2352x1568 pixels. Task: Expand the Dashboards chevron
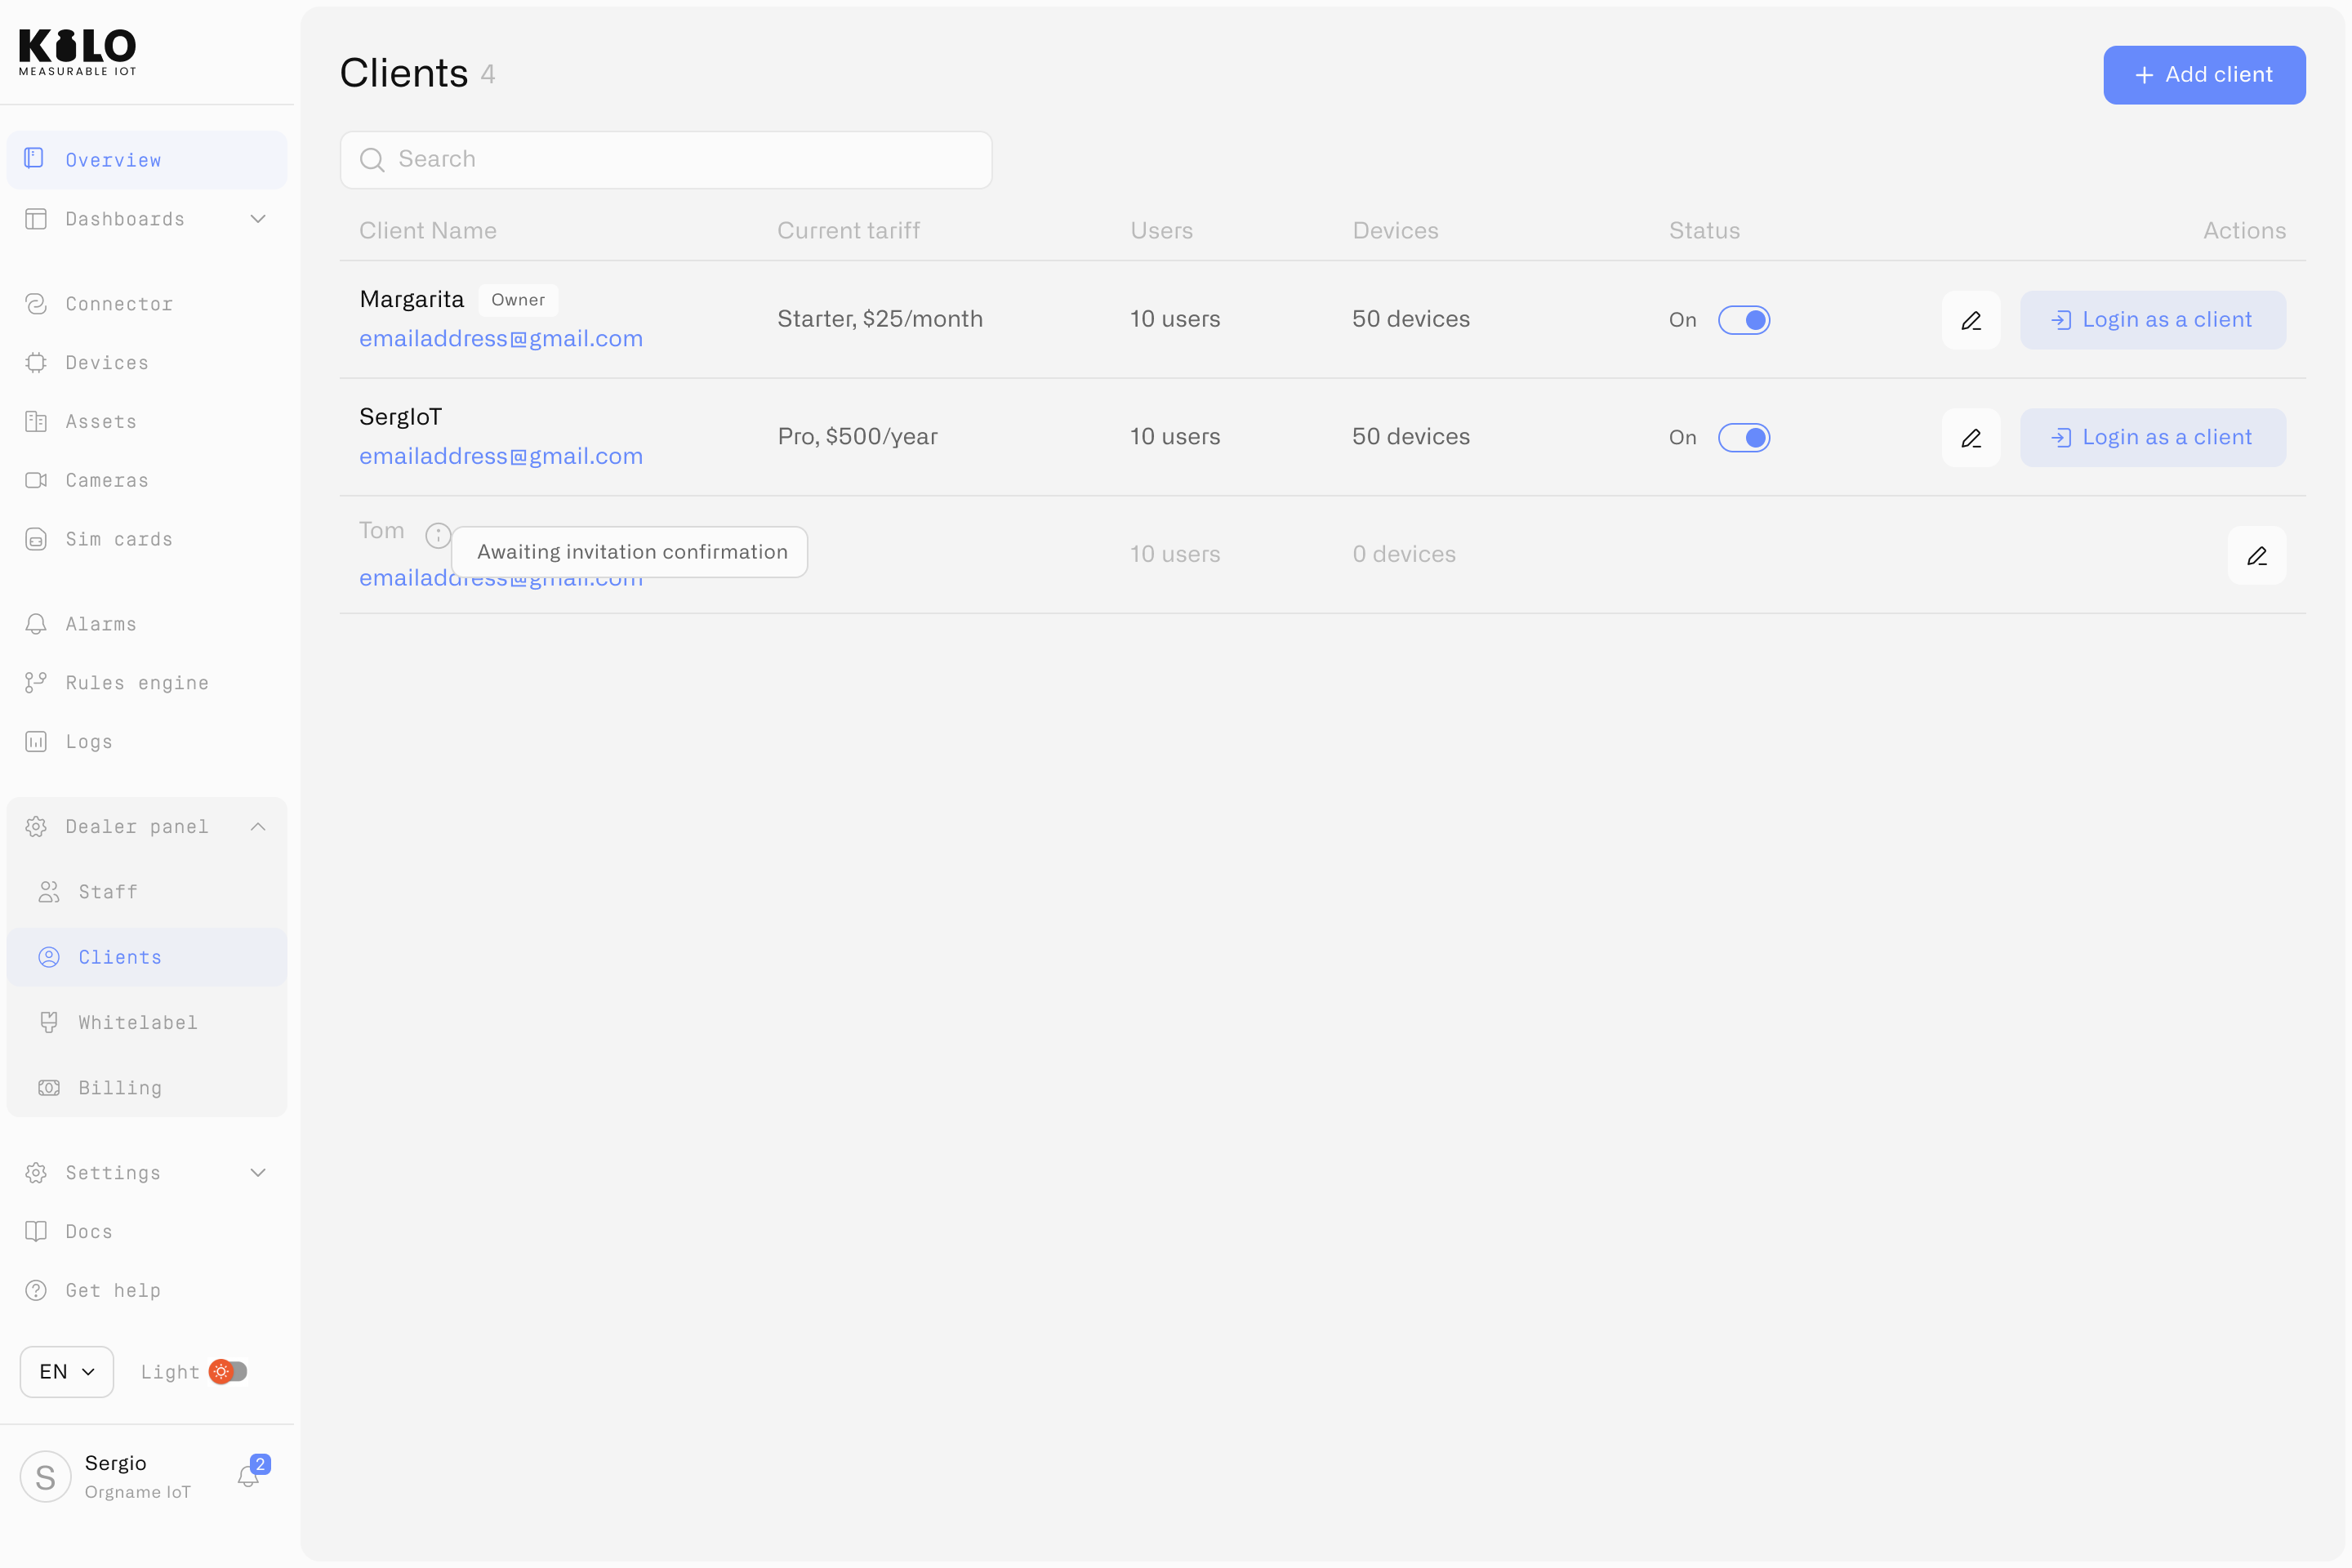coord(258,219)
